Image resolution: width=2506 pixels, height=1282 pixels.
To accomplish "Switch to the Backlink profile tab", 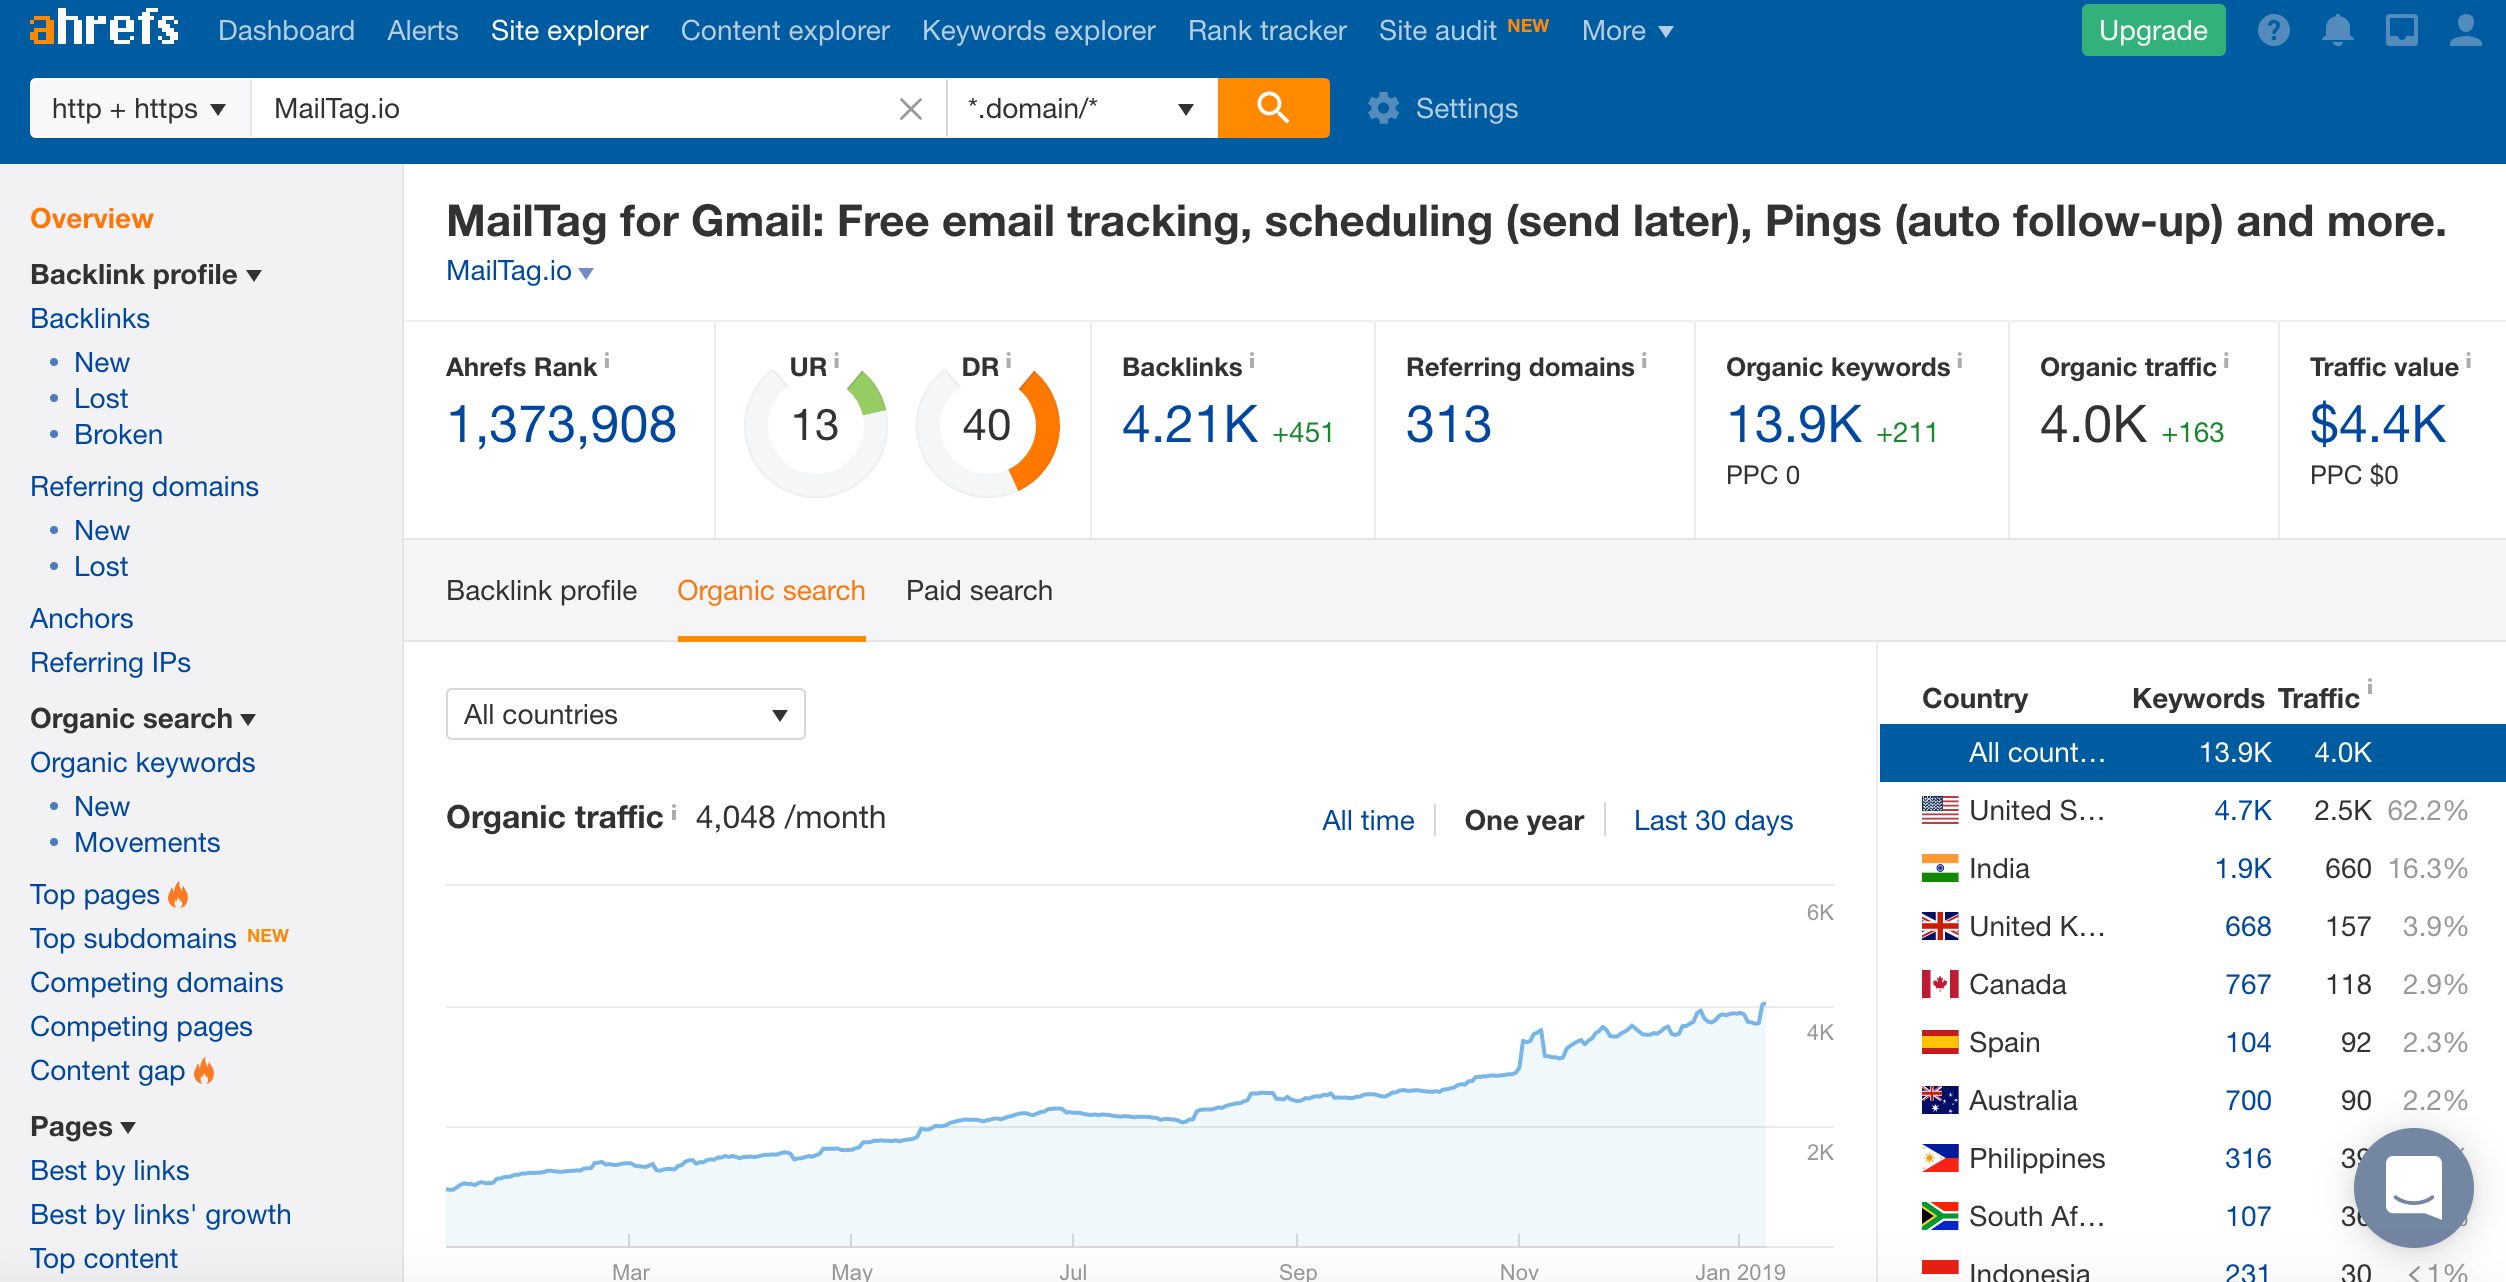I will [541, 591].
